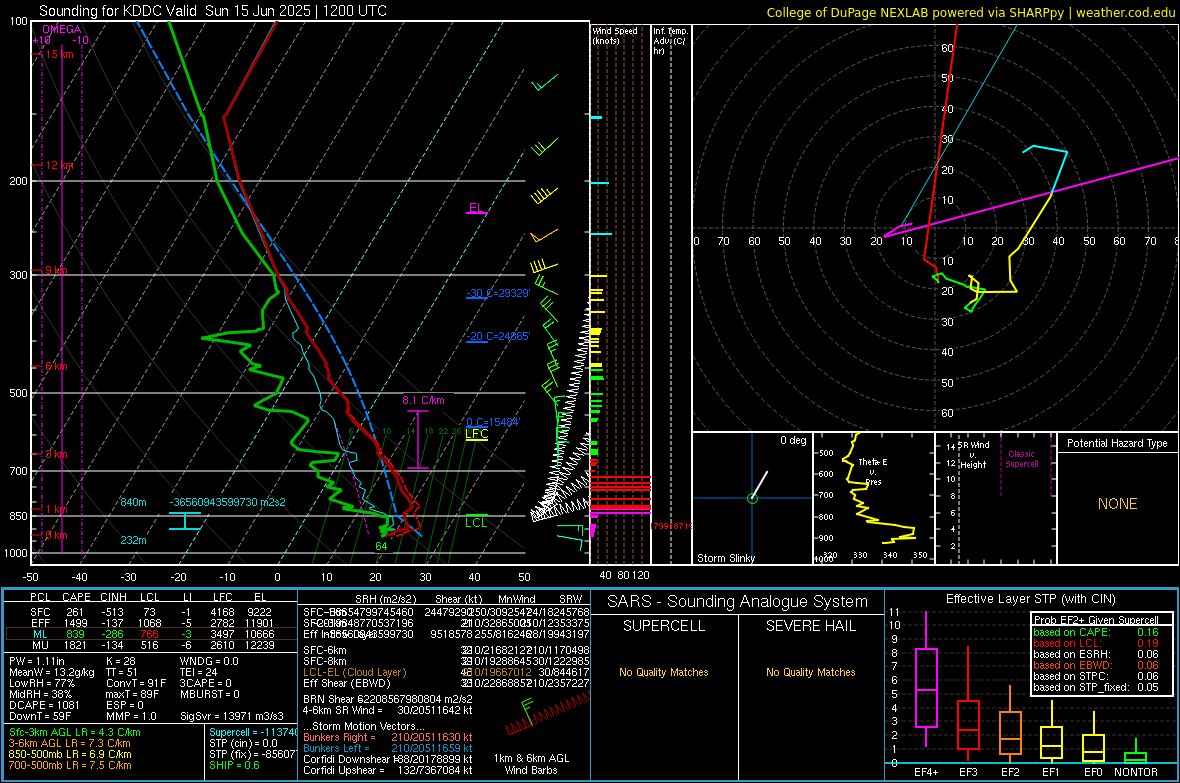This screenshot has height=783, width=1180.
Task: Click the '12 km' height marker
Action: [60, 165]
